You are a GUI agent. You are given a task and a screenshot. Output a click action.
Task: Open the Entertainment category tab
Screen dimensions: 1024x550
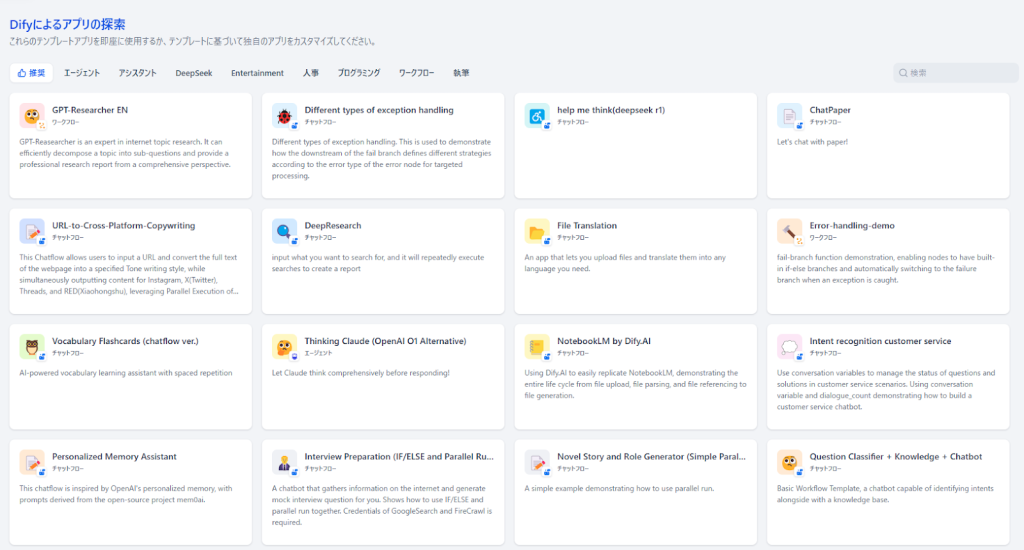[257, 73]
